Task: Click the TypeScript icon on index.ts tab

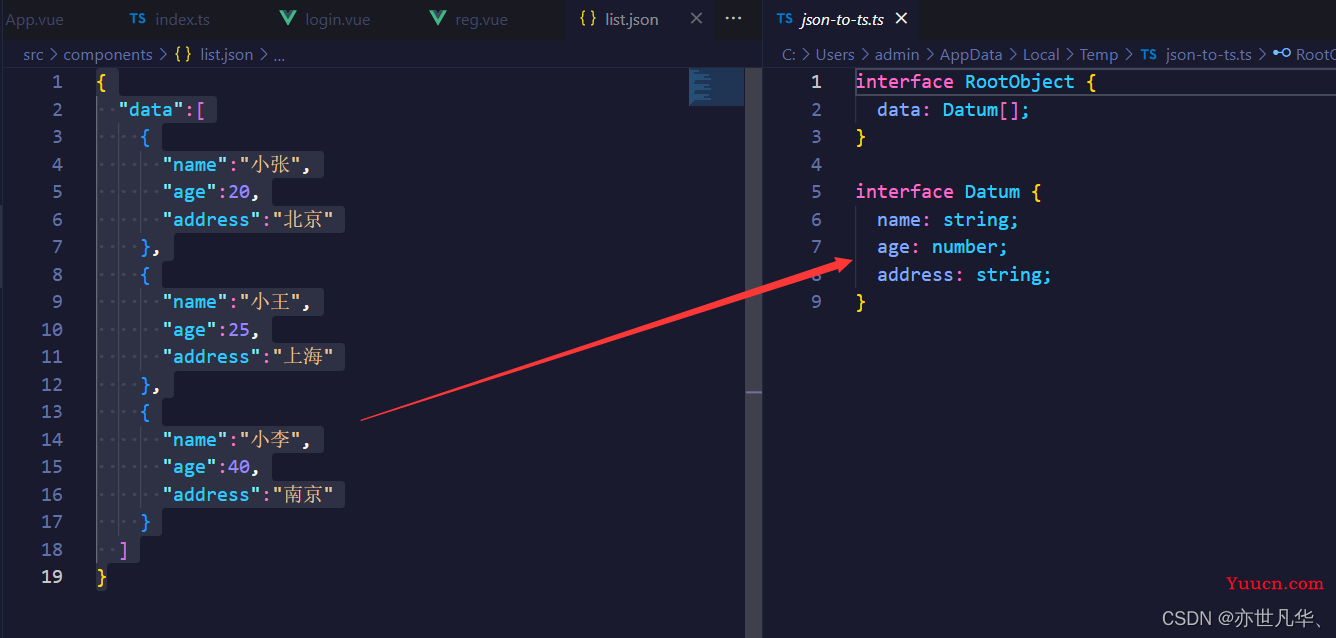Action: [138, 19]
